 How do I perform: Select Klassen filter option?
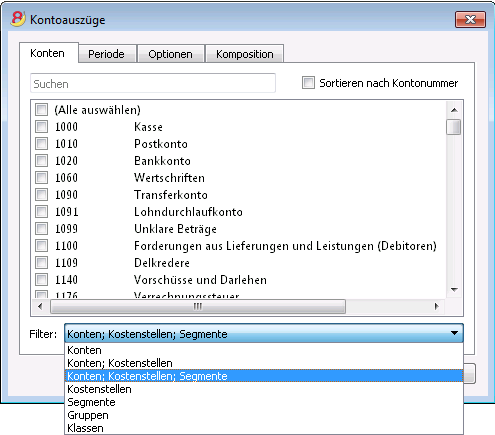tap(85, 428)
